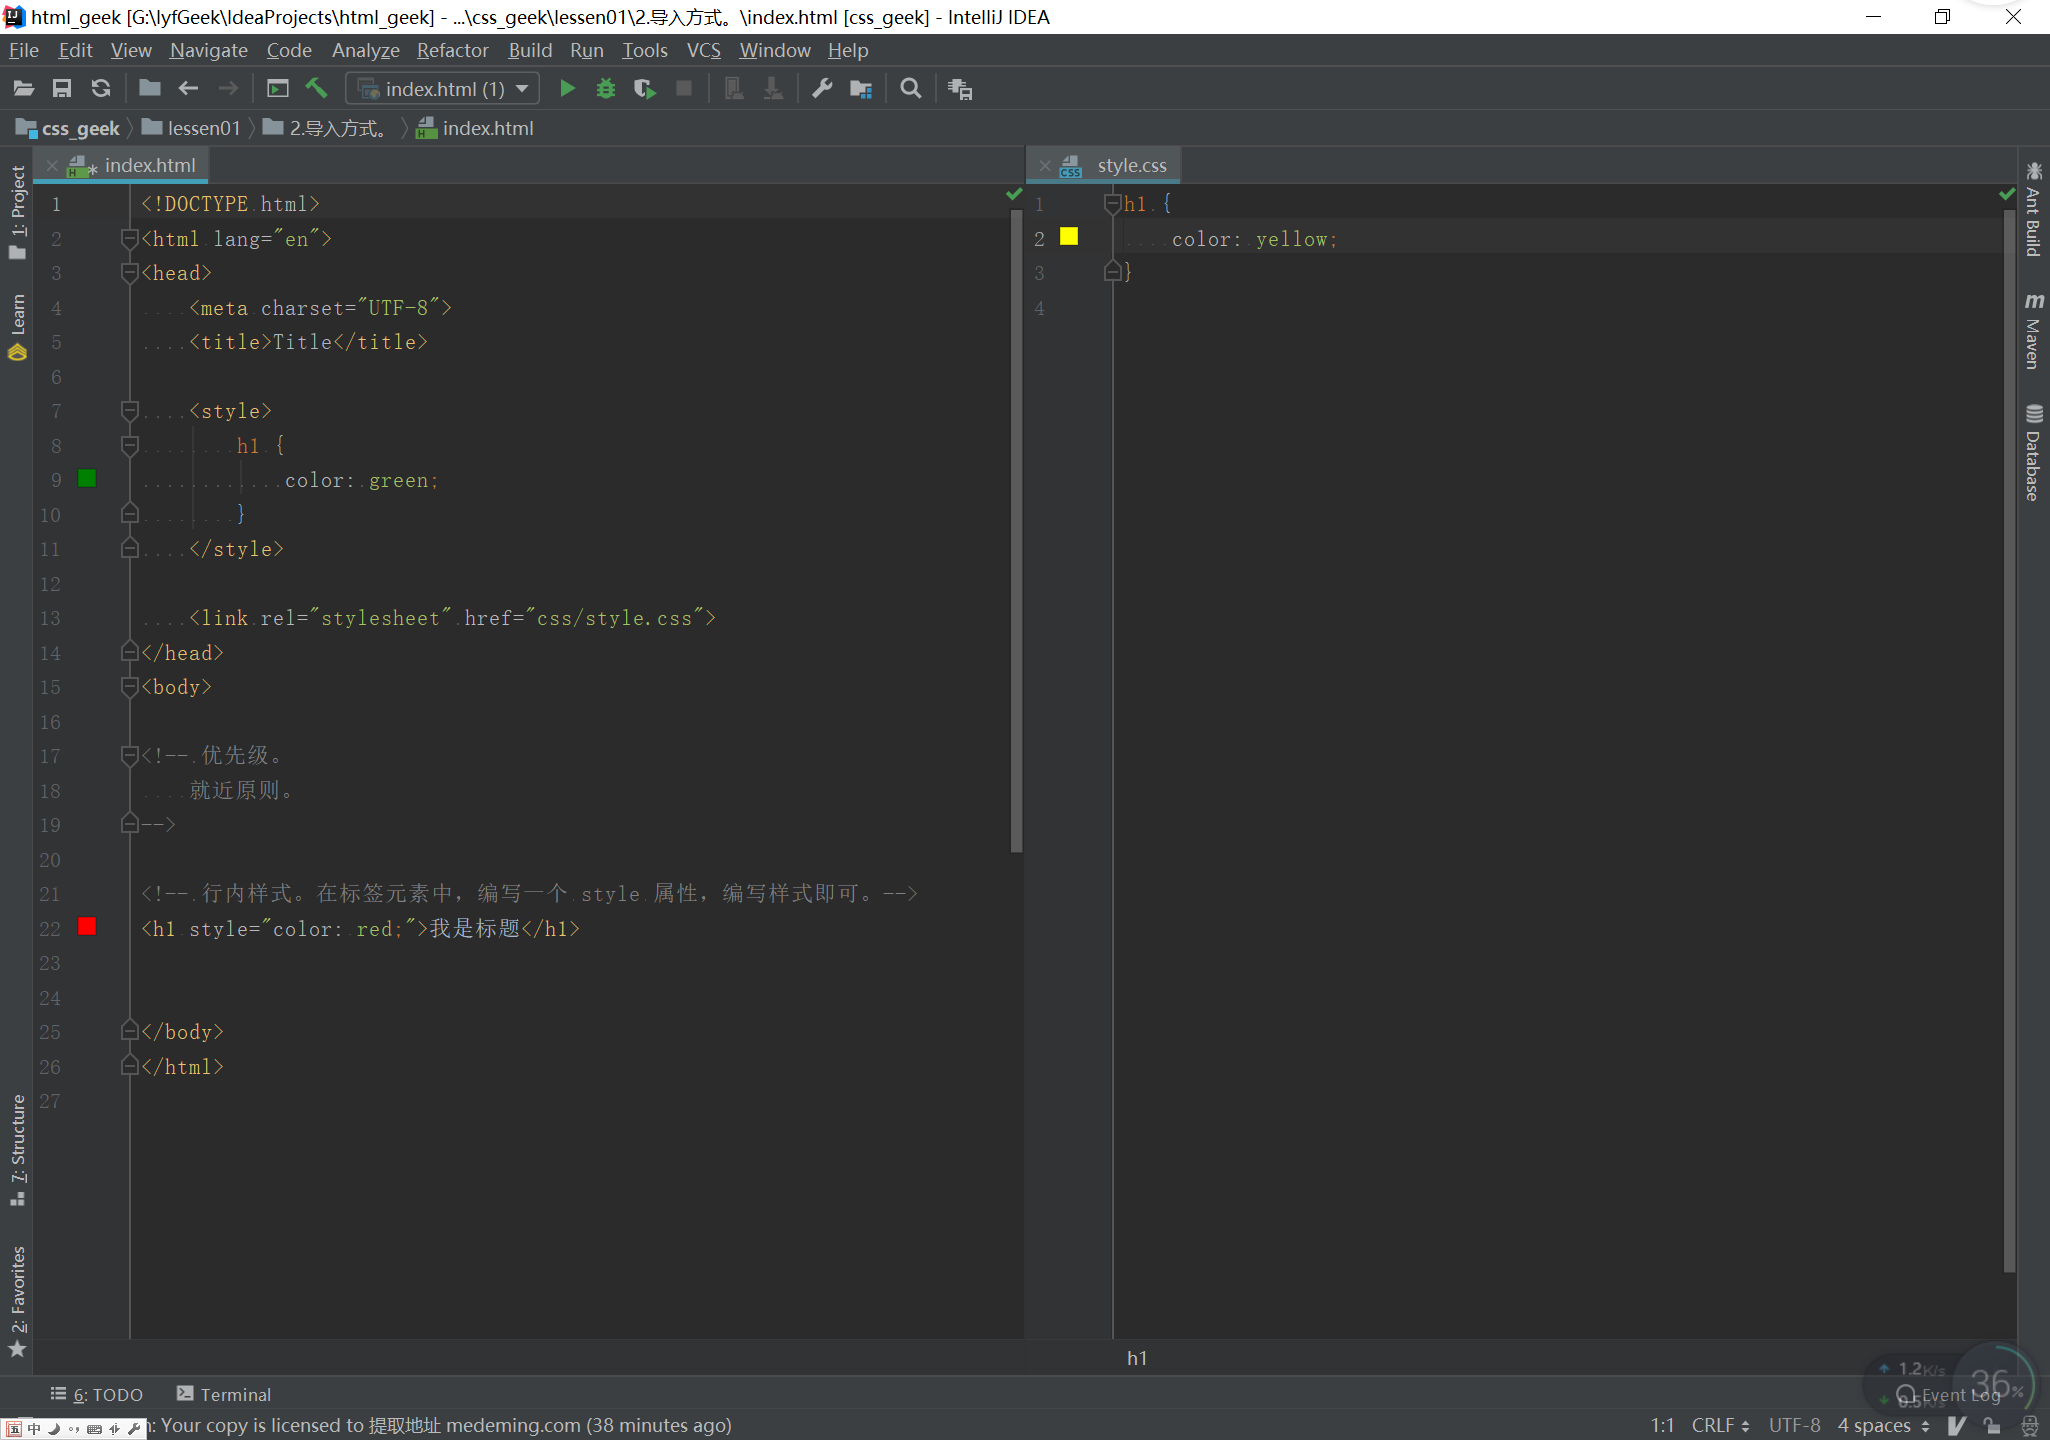Click the index.html vertical scrollbar
Image resolution: width=2050 pixels, height=1440 pixels.
[x=1016, y=530]
